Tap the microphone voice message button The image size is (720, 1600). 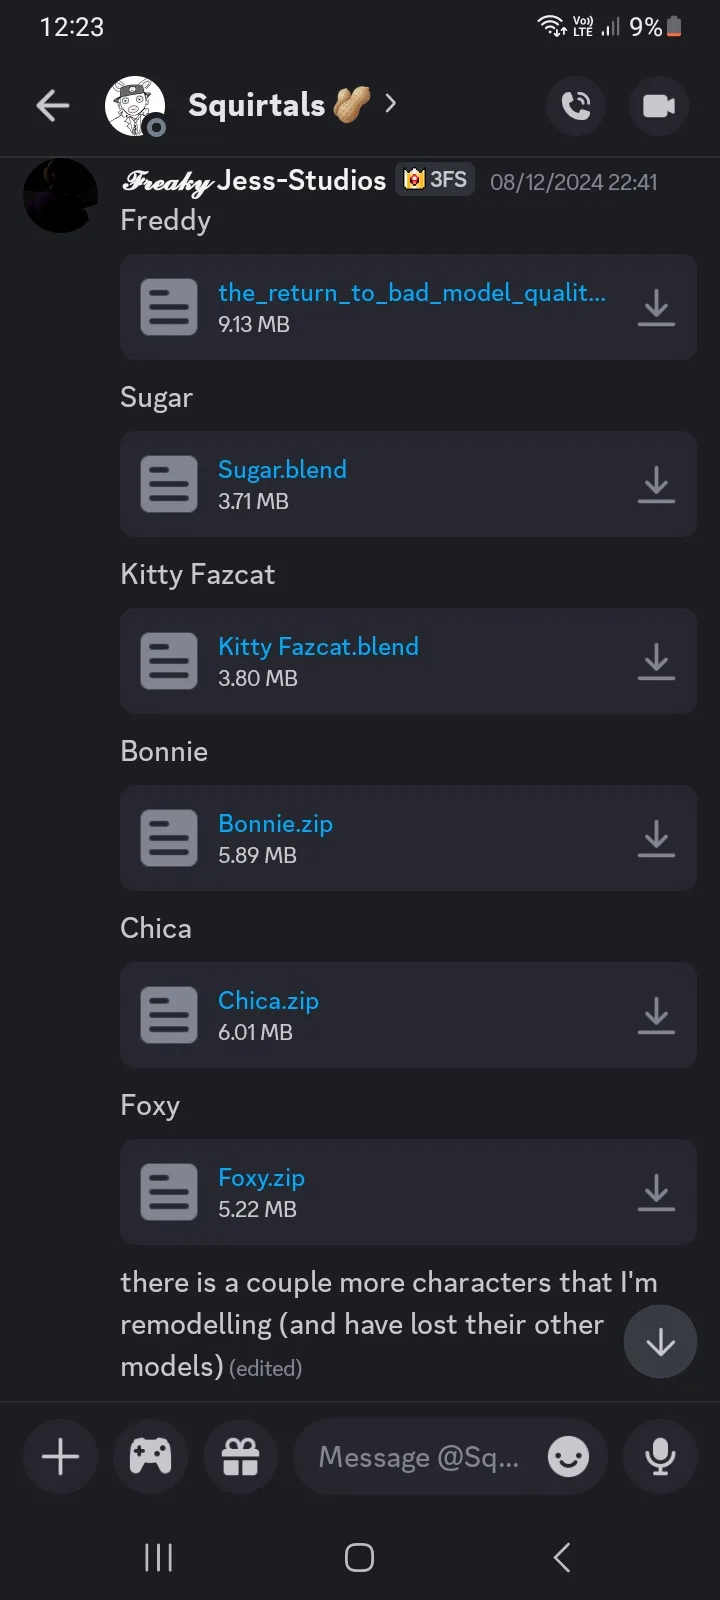coord(660,1456)
